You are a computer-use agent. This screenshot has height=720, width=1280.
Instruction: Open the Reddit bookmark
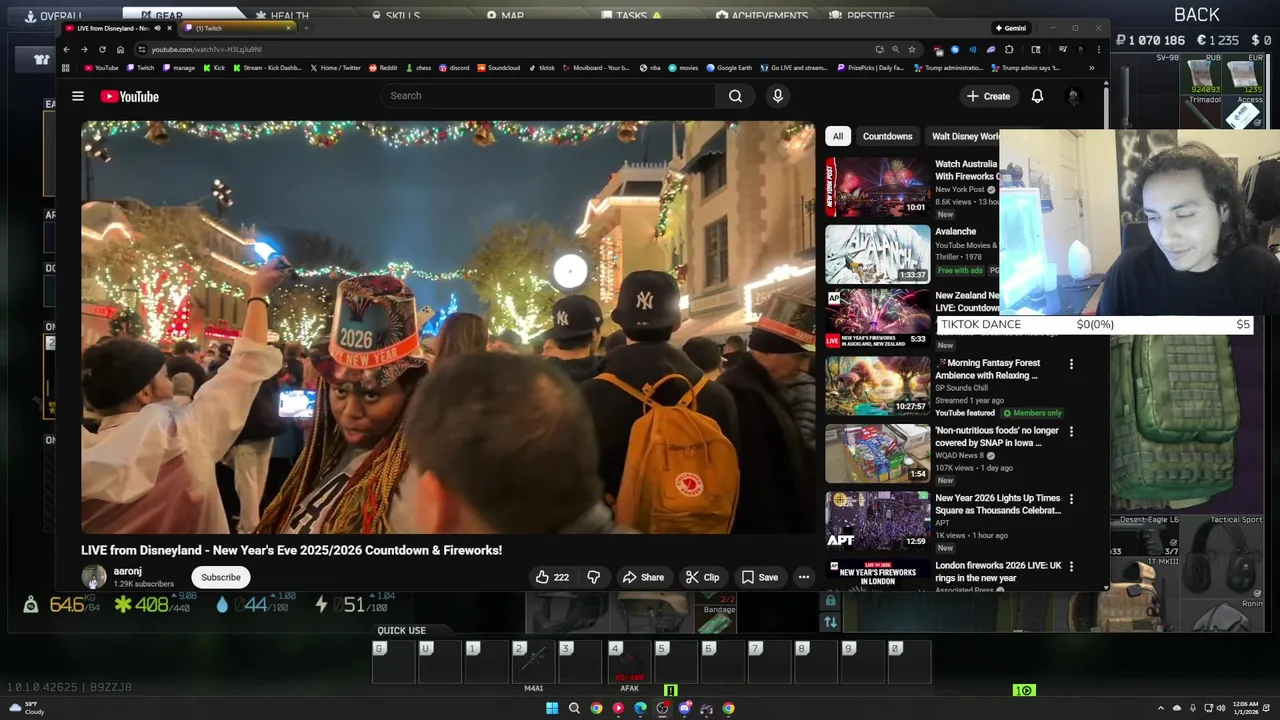click(383, 68)
